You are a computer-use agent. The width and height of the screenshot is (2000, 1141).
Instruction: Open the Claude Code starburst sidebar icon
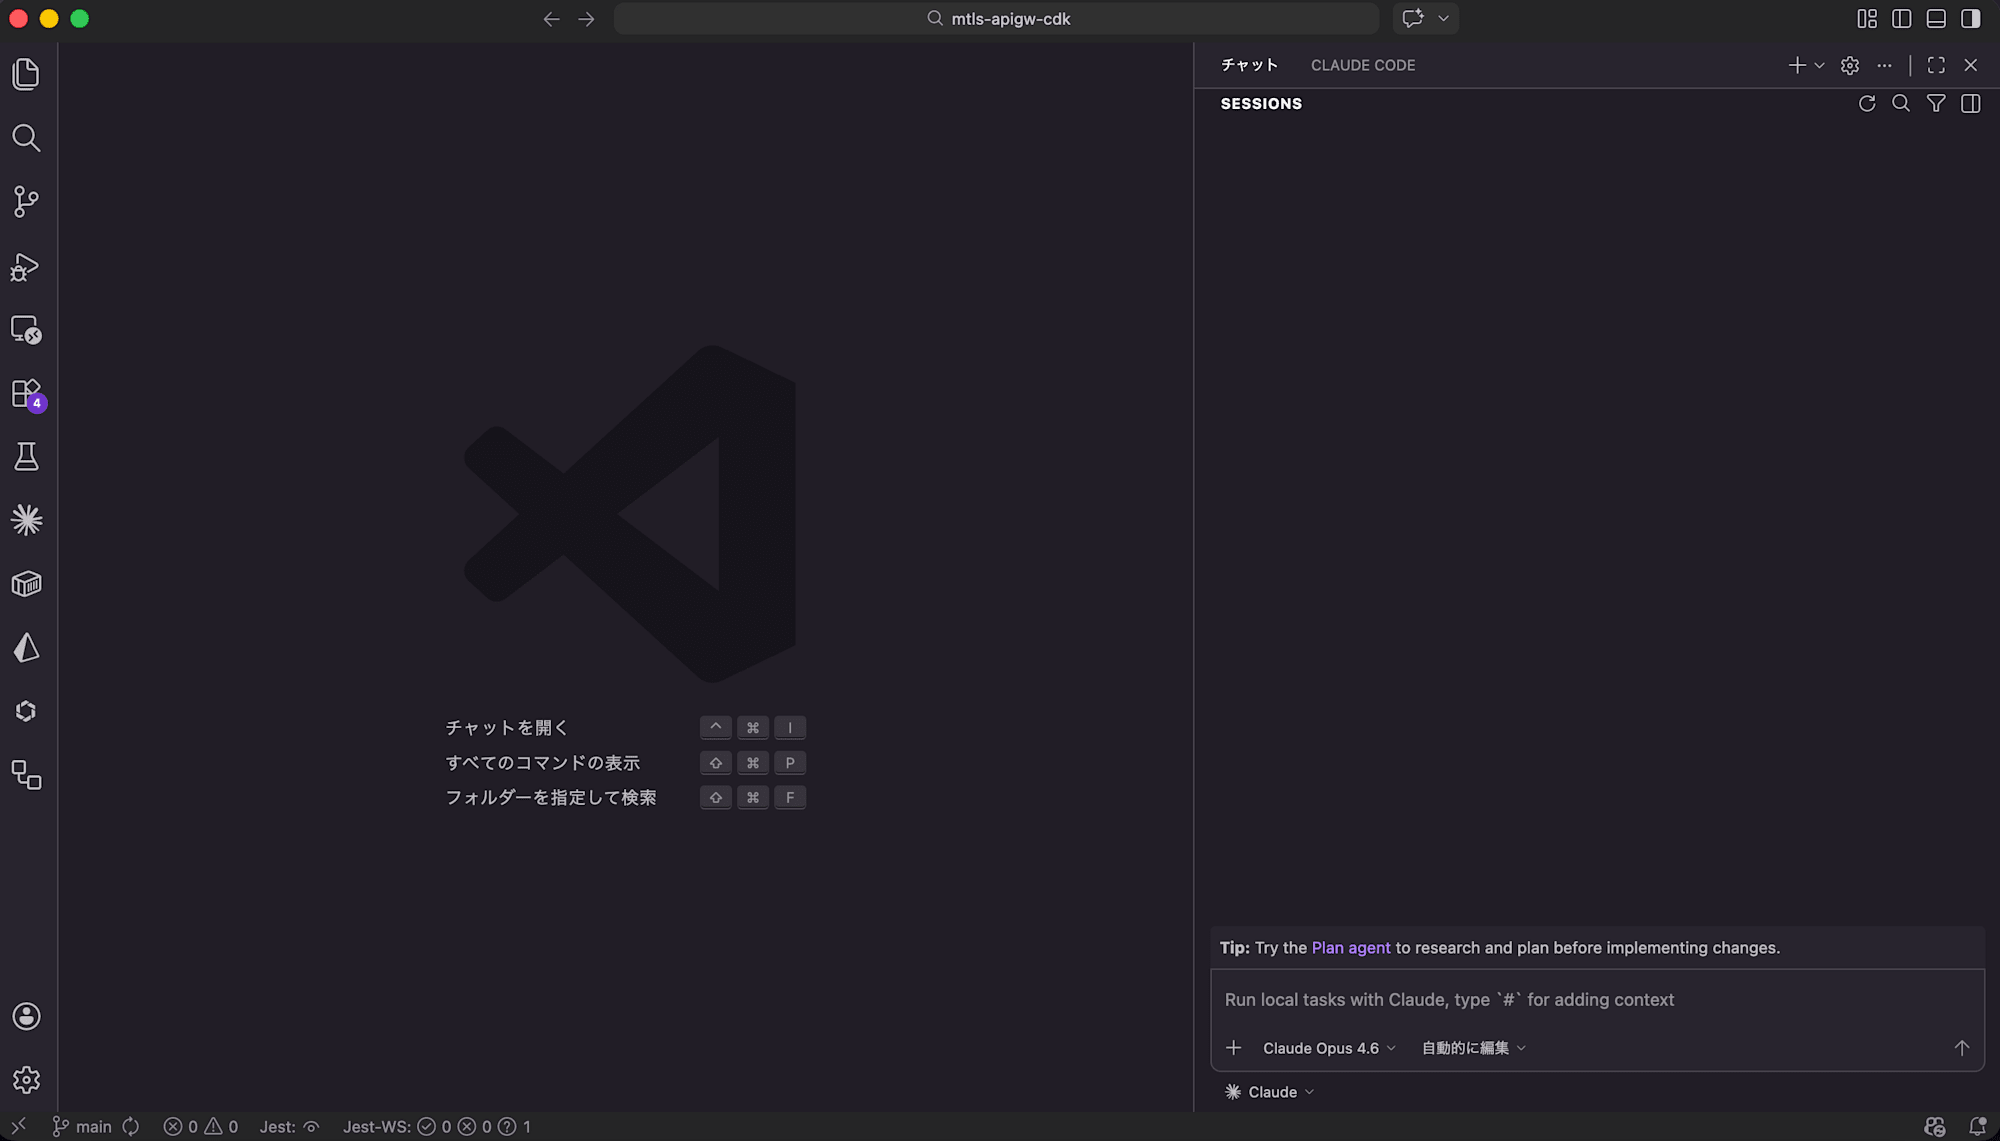pos(26,520)
